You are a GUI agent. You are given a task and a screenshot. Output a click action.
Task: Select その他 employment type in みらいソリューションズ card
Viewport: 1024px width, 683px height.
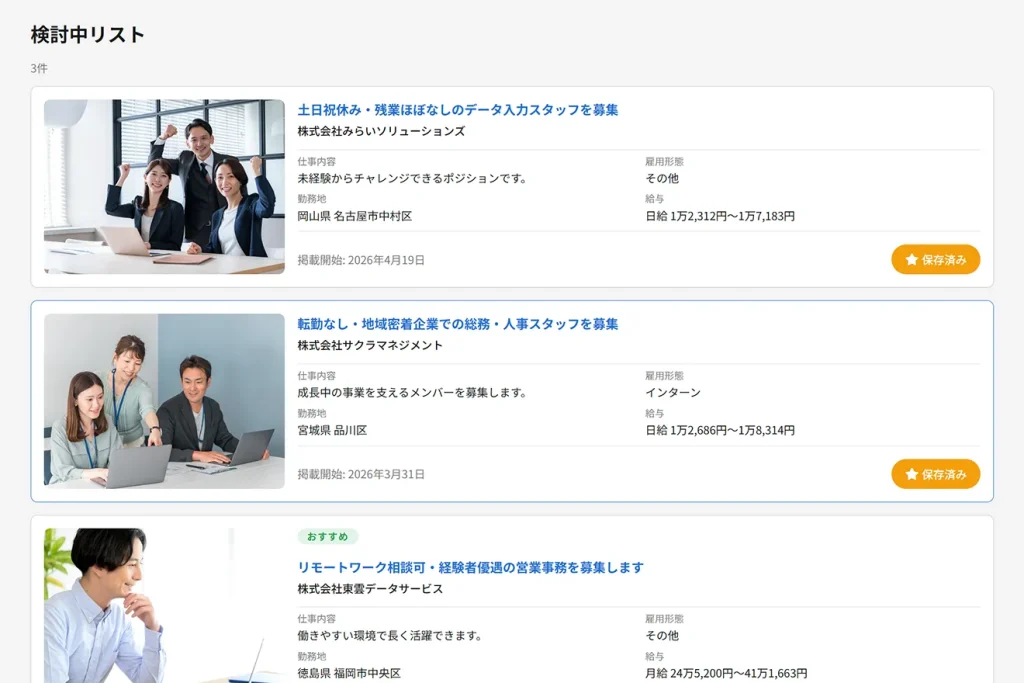pos(662,178)
